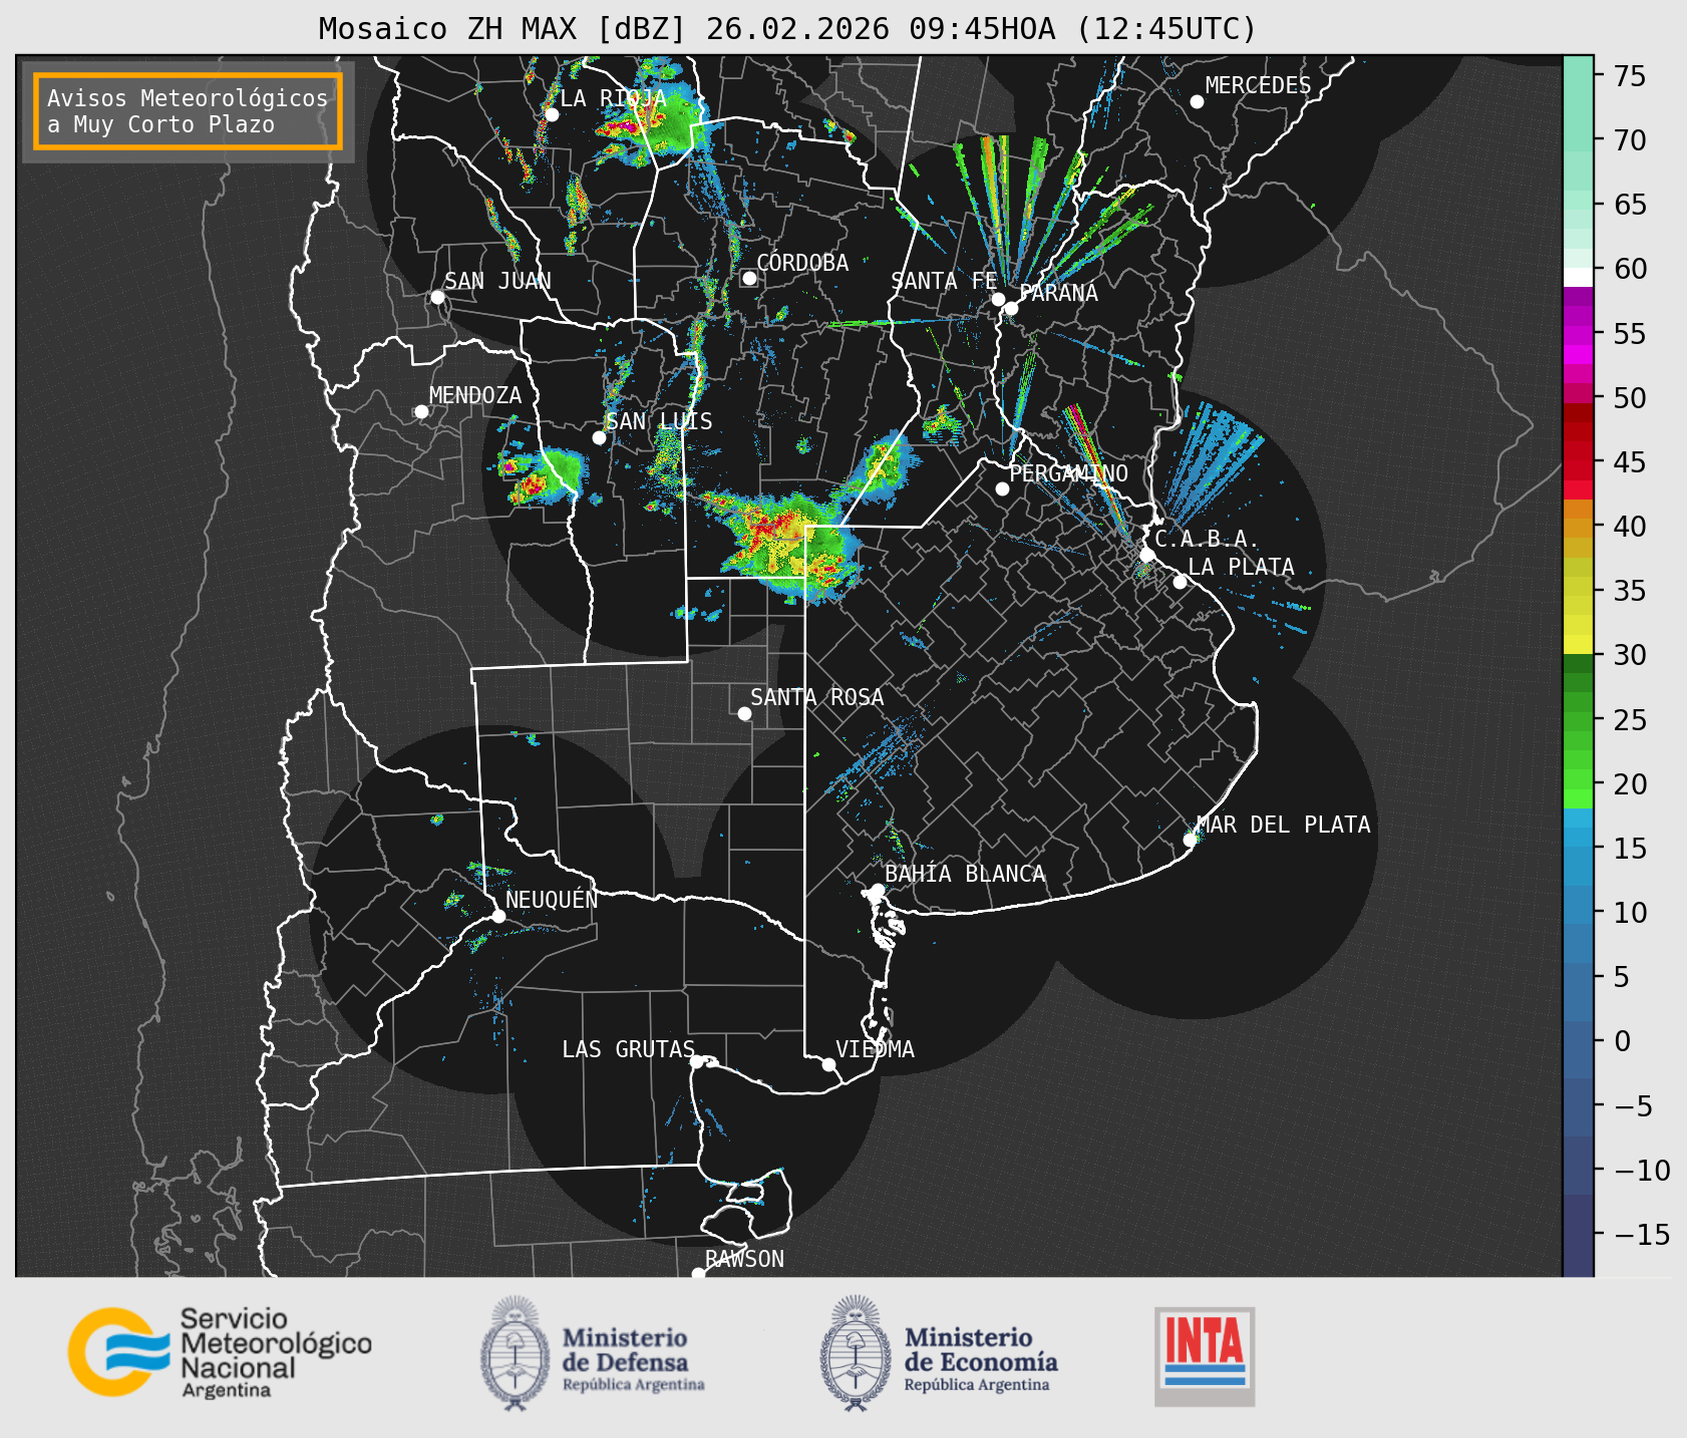This screenshot has width=1687, height=1438.
Task: Select the Mar del Plata marker dot
Action: (1190, 839)
